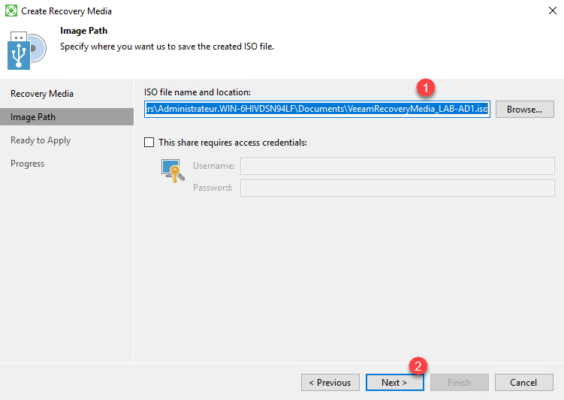Enable 'This share requires access credentials' checkbox
The height and width of the screenshot is (400, 564).
click(149, 142)
